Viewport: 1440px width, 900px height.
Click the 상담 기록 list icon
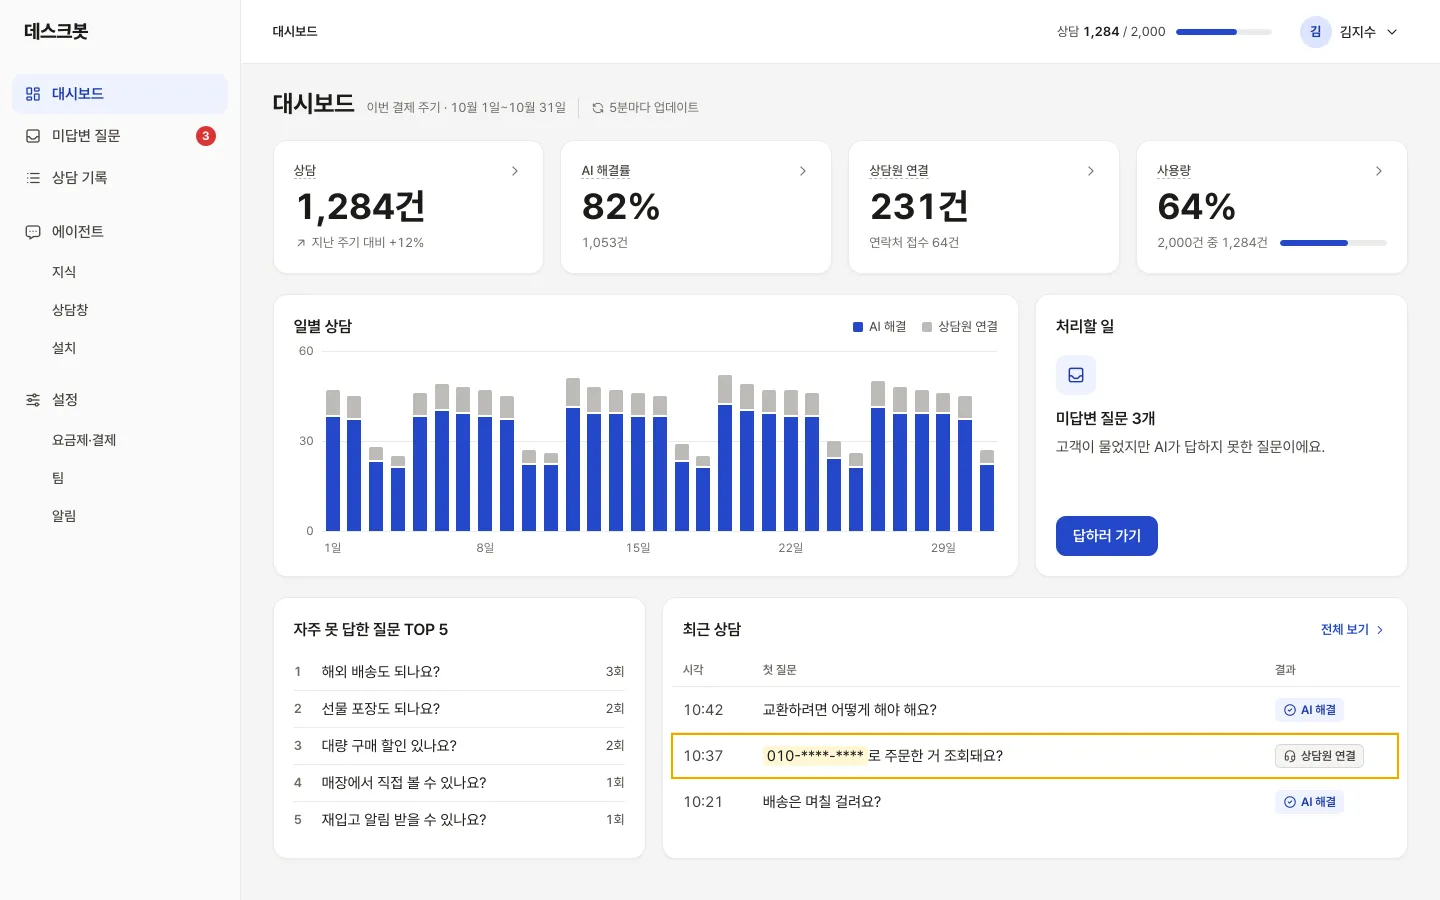[33, 178]
